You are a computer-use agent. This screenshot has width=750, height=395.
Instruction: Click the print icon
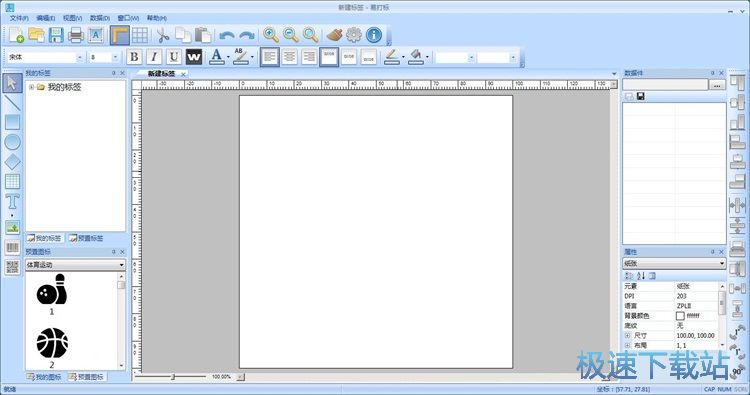(76, 35)
